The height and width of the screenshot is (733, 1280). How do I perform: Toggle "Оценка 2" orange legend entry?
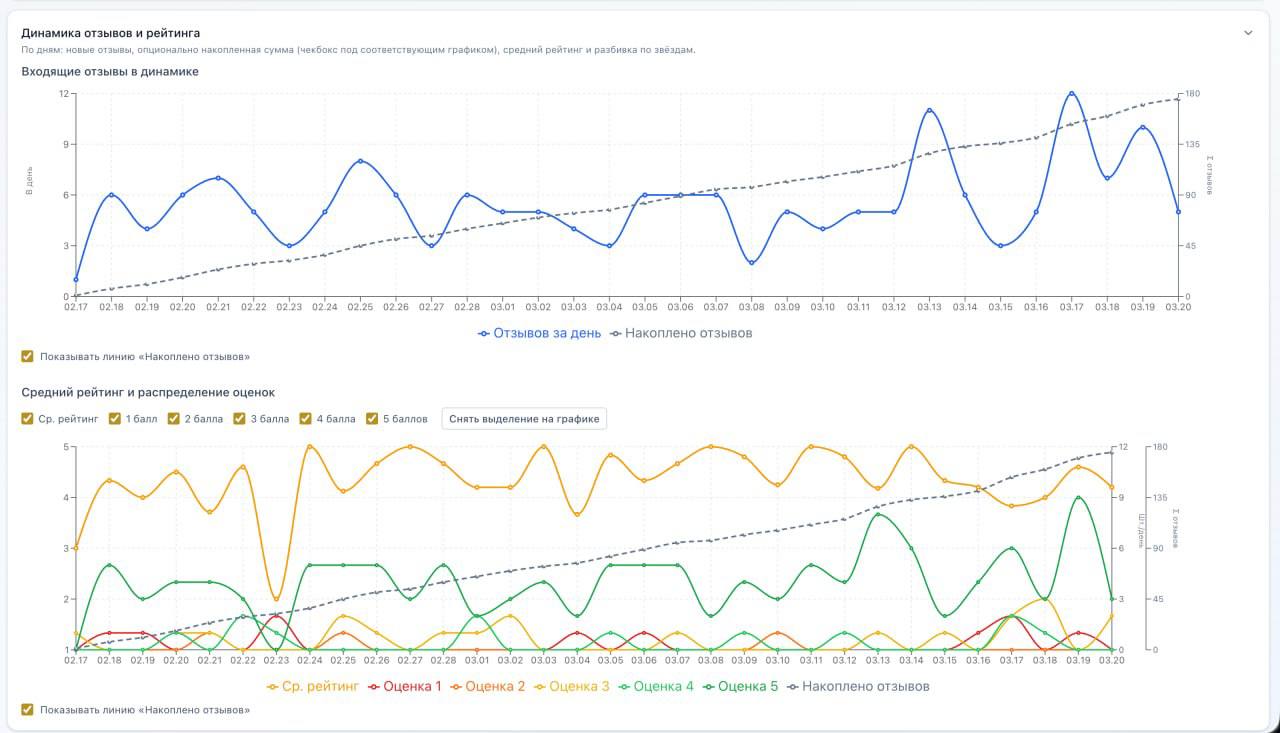coord(490,687)
